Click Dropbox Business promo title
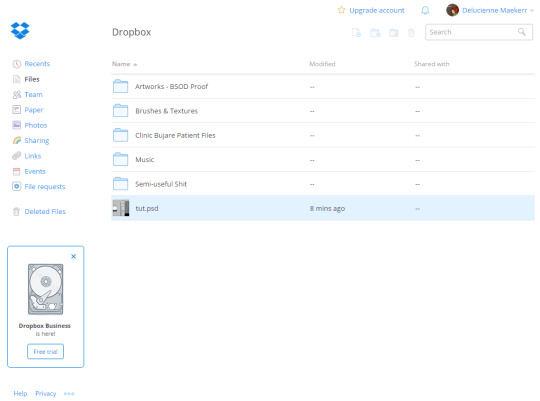Viewport: 540px width, 401px height. tap(45, 326)
